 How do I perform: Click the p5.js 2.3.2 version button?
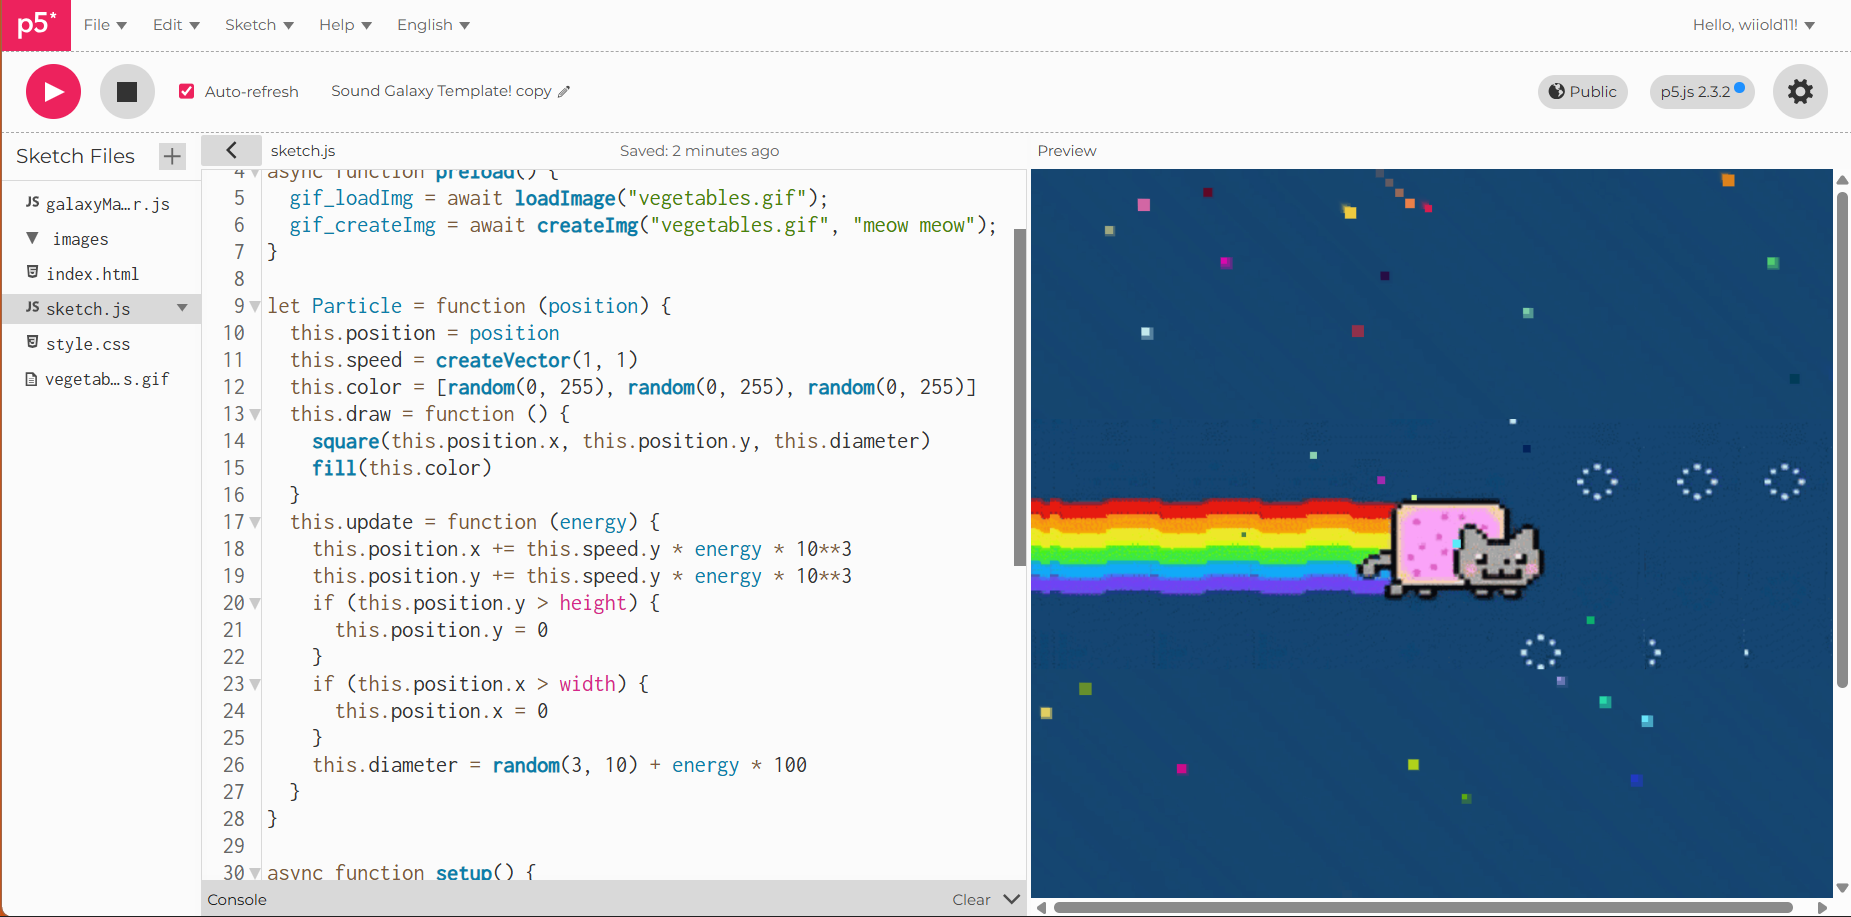point(1702,92)
